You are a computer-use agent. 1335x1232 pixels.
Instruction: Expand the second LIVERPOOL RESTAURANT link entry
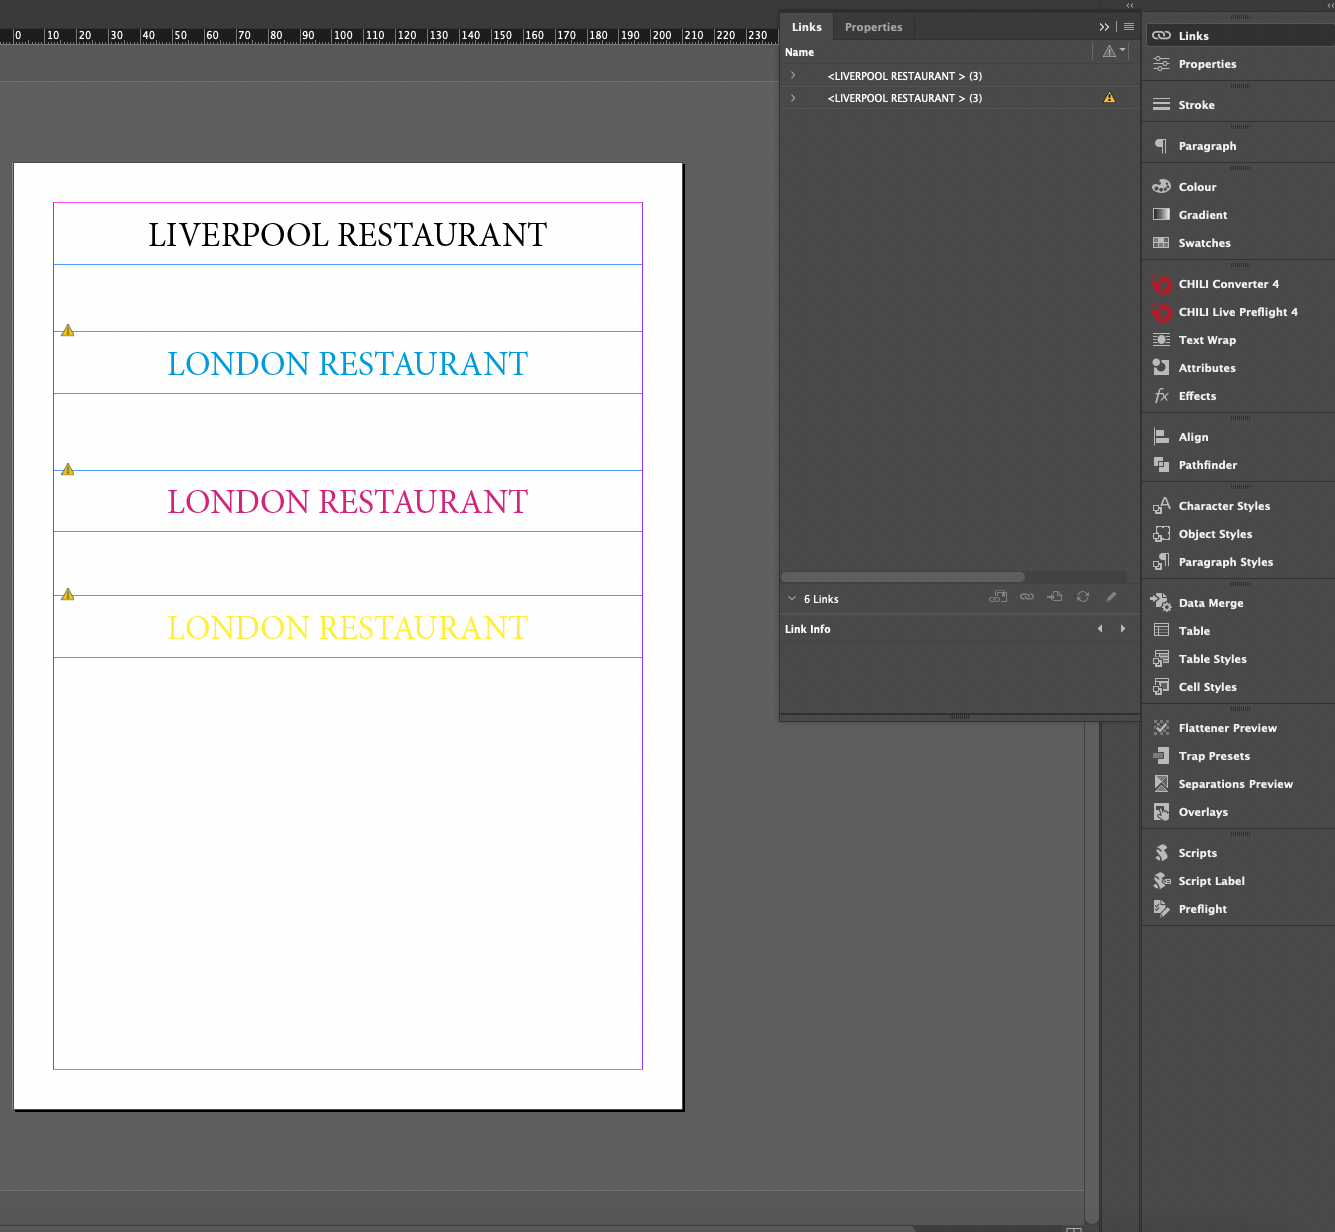point(793,97)
